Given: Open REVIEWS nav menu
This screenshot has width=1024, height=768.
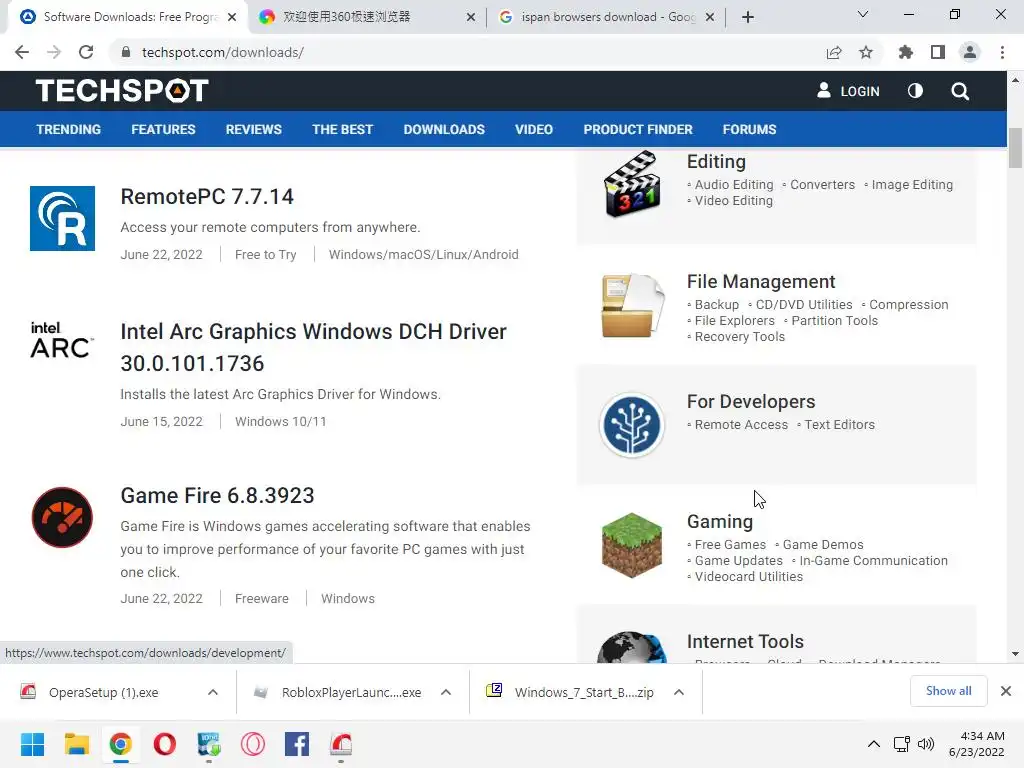Looking at the screenshot, I should (x=253, y=129).
